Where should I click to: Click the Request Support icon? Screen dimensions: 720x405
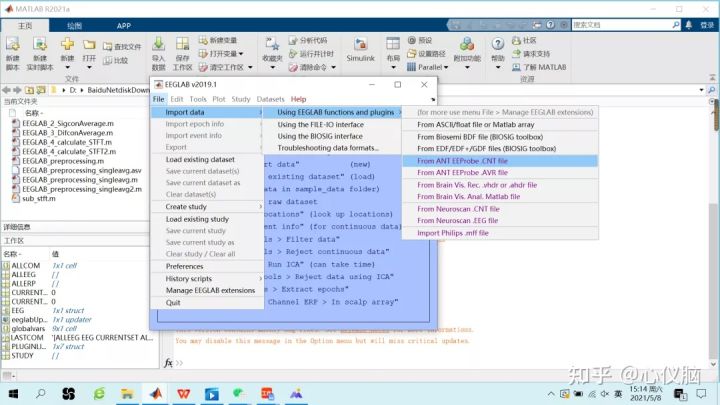click(516, 54)
